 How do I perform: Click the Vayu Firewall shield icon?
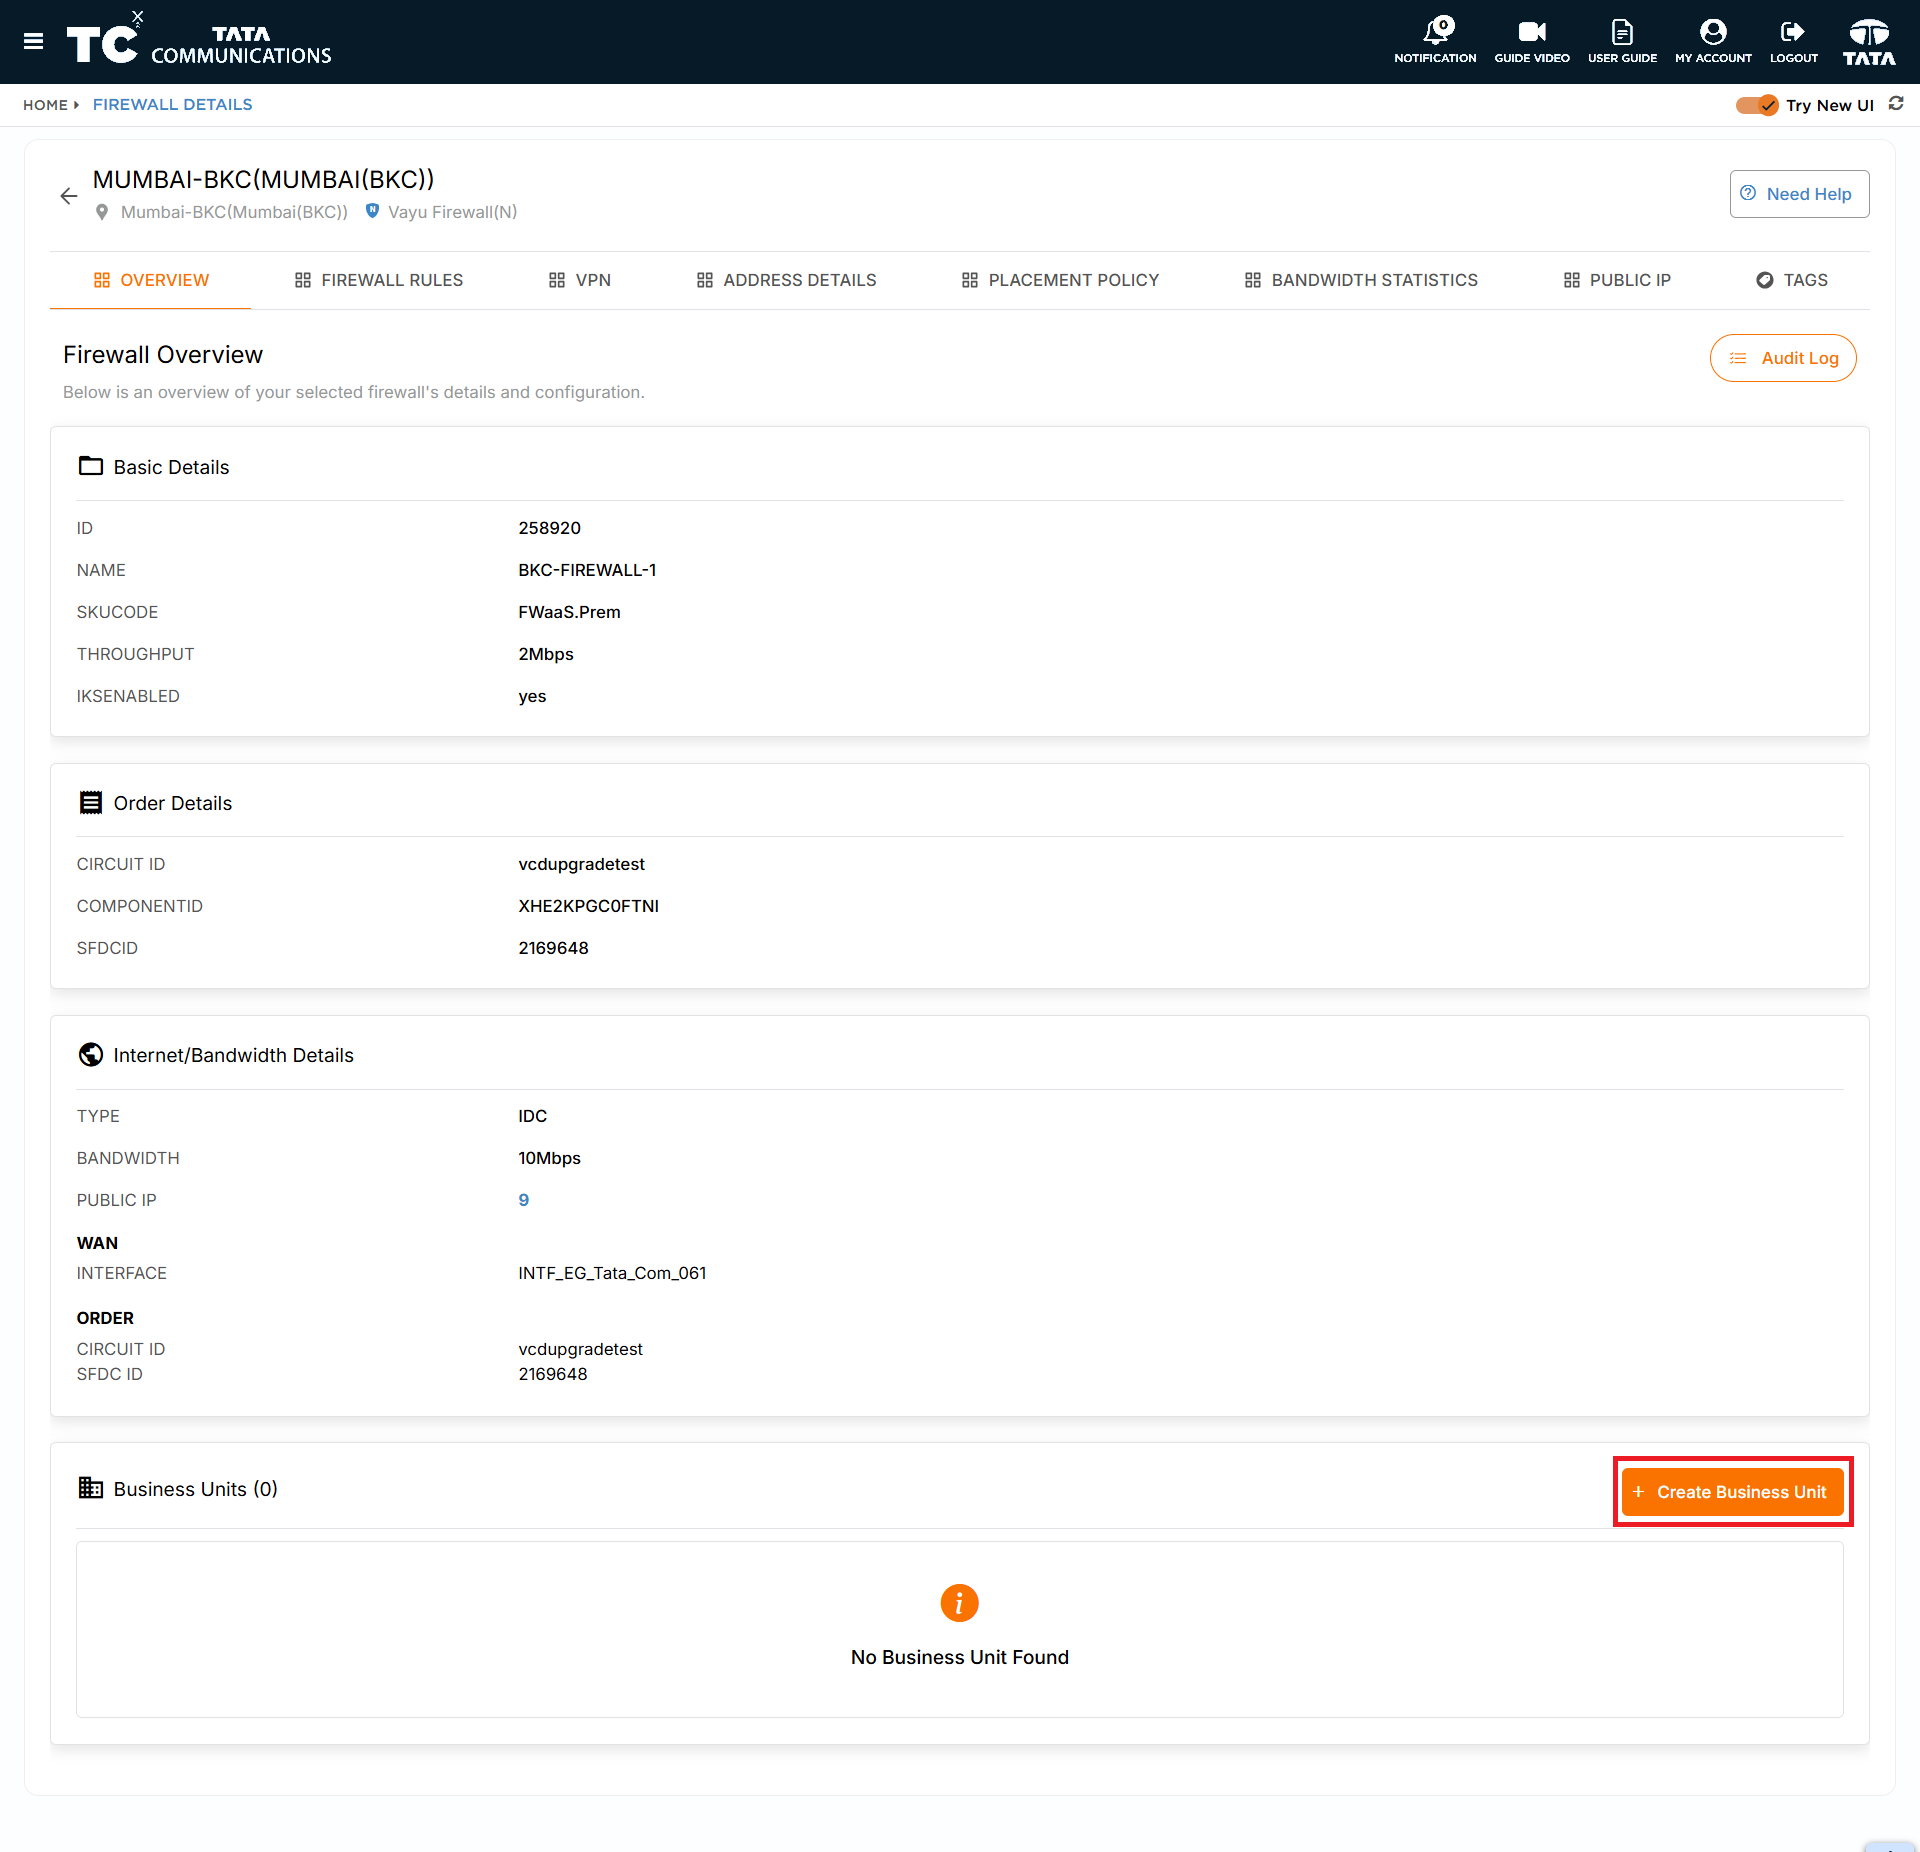tap(372, 211)
